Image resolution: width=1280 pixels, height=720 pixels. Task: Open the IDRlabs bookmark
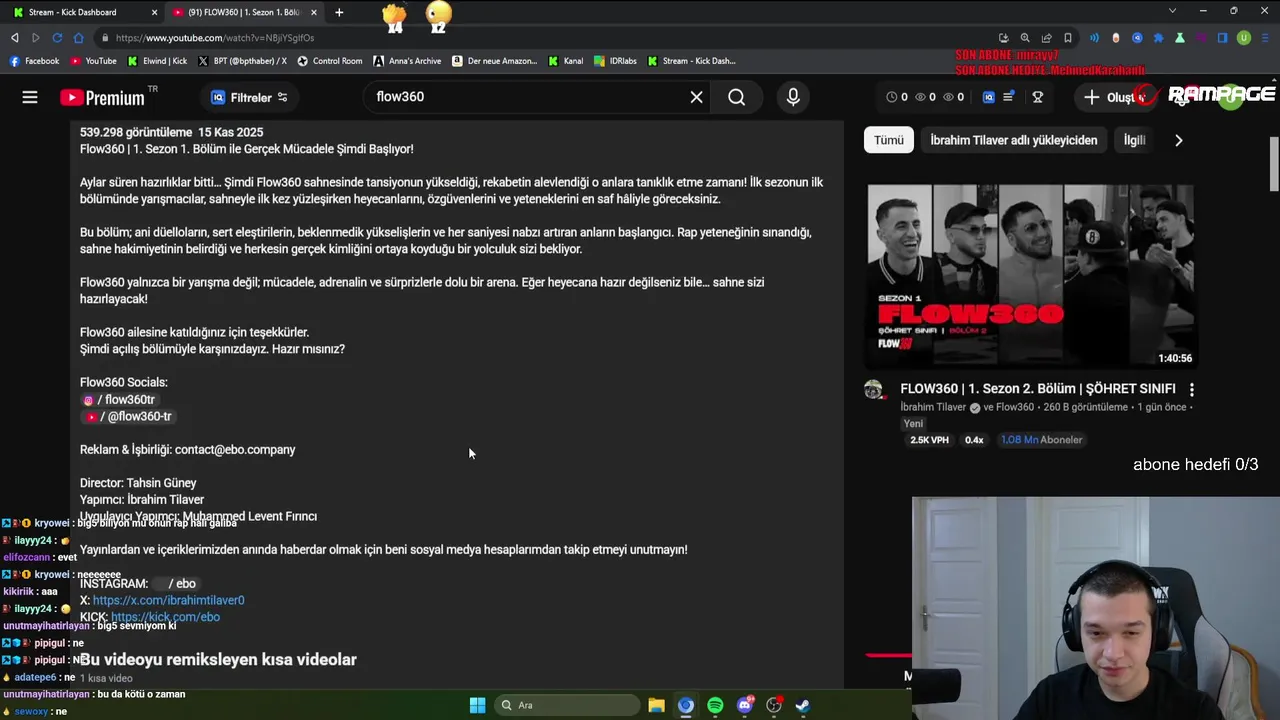pos(614,61)
